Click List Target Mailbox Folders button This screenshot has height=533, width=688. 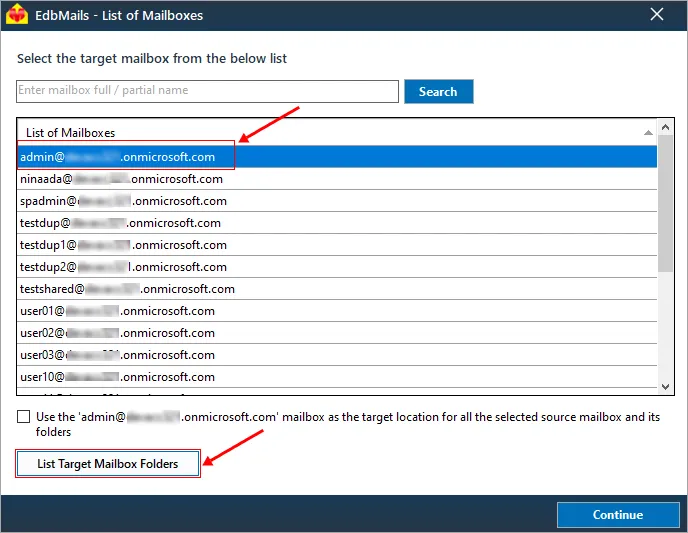(x=108, y=464)
